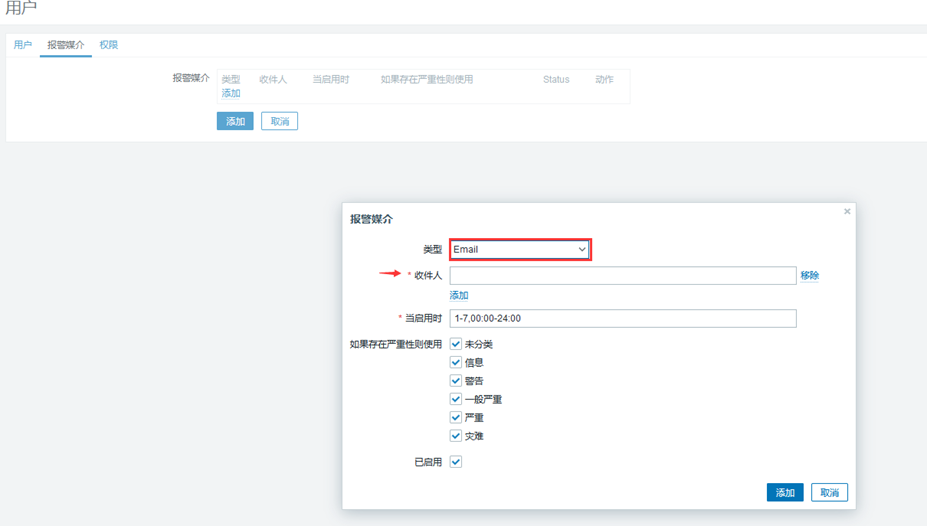Disable the 已启用 checkbox
The height and width of the screenshot is (526, 927).
tap(456, 462)
